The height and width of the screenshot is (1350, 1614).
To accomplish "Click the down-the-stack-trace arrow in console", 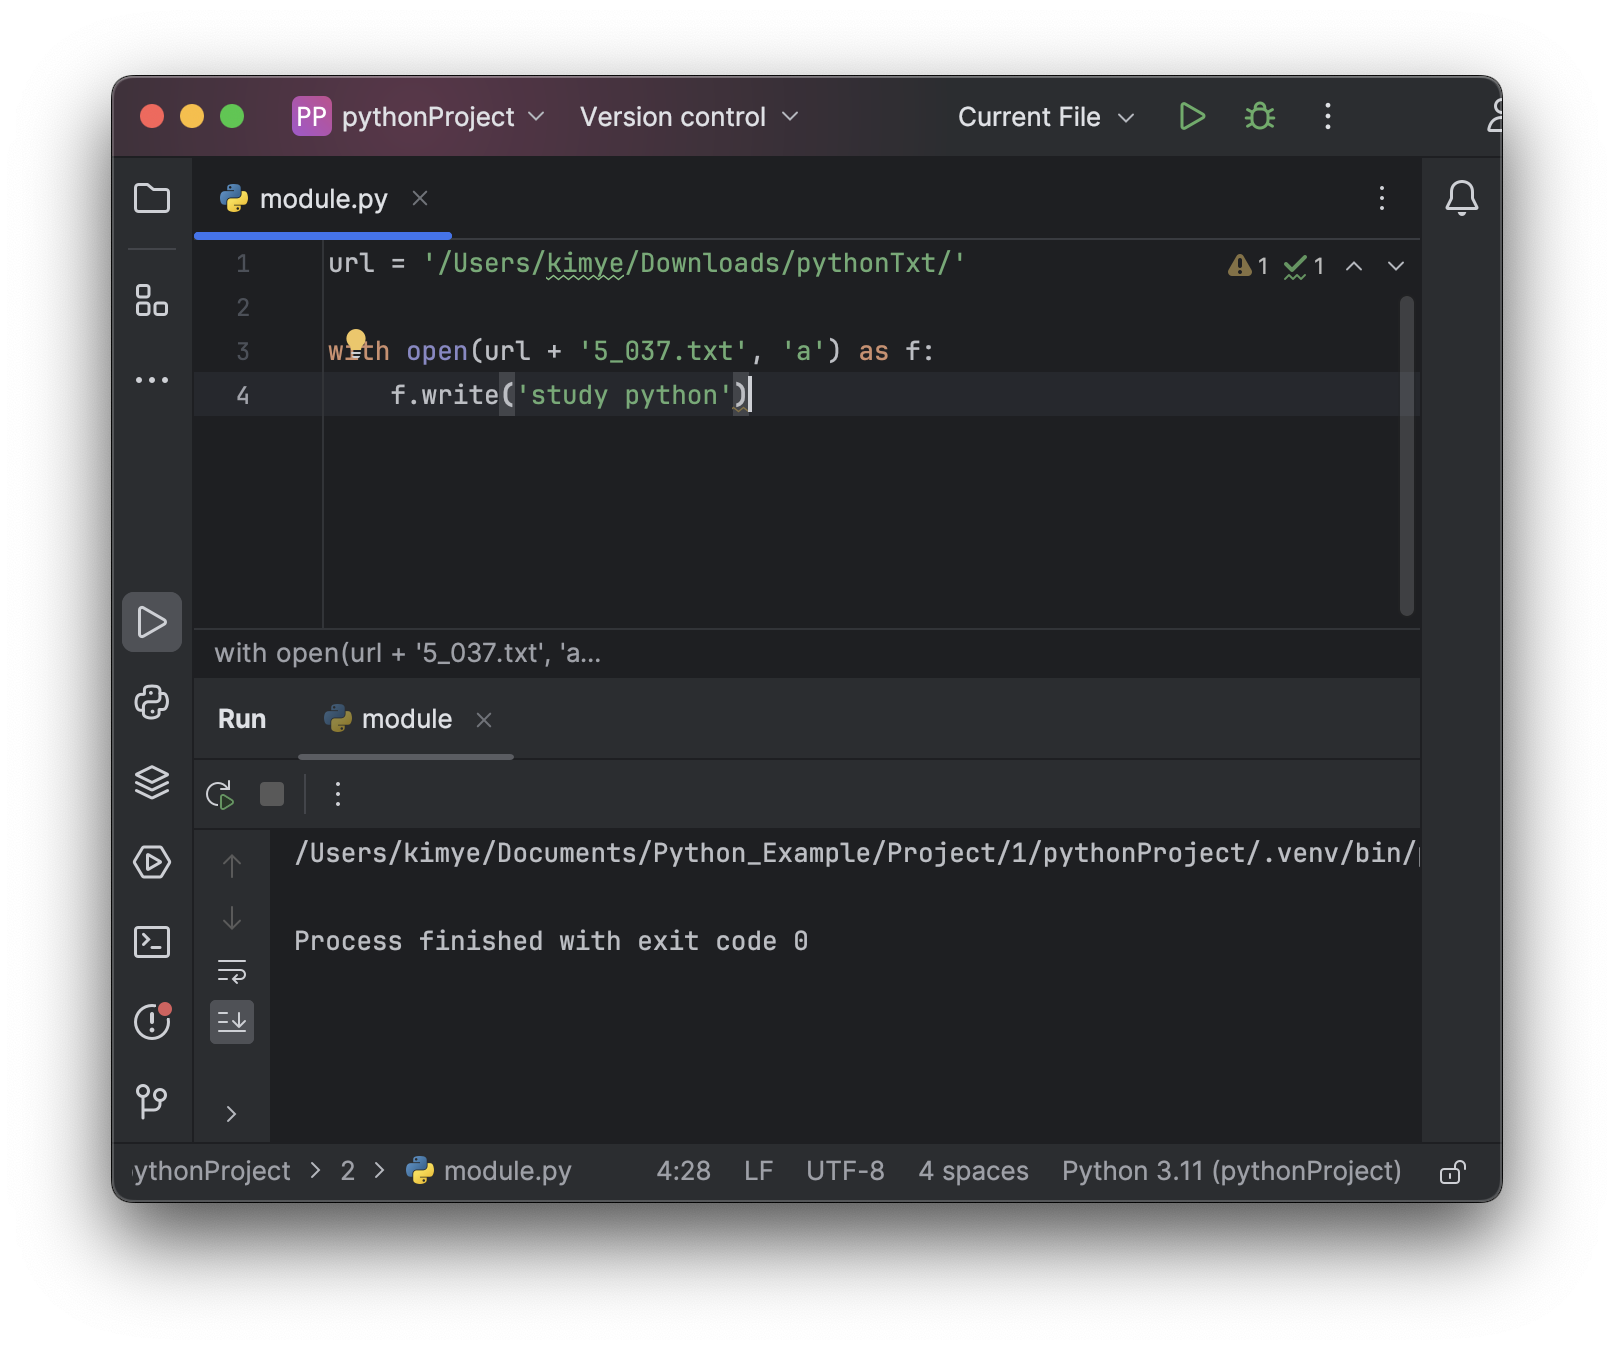I will point(232,918).
